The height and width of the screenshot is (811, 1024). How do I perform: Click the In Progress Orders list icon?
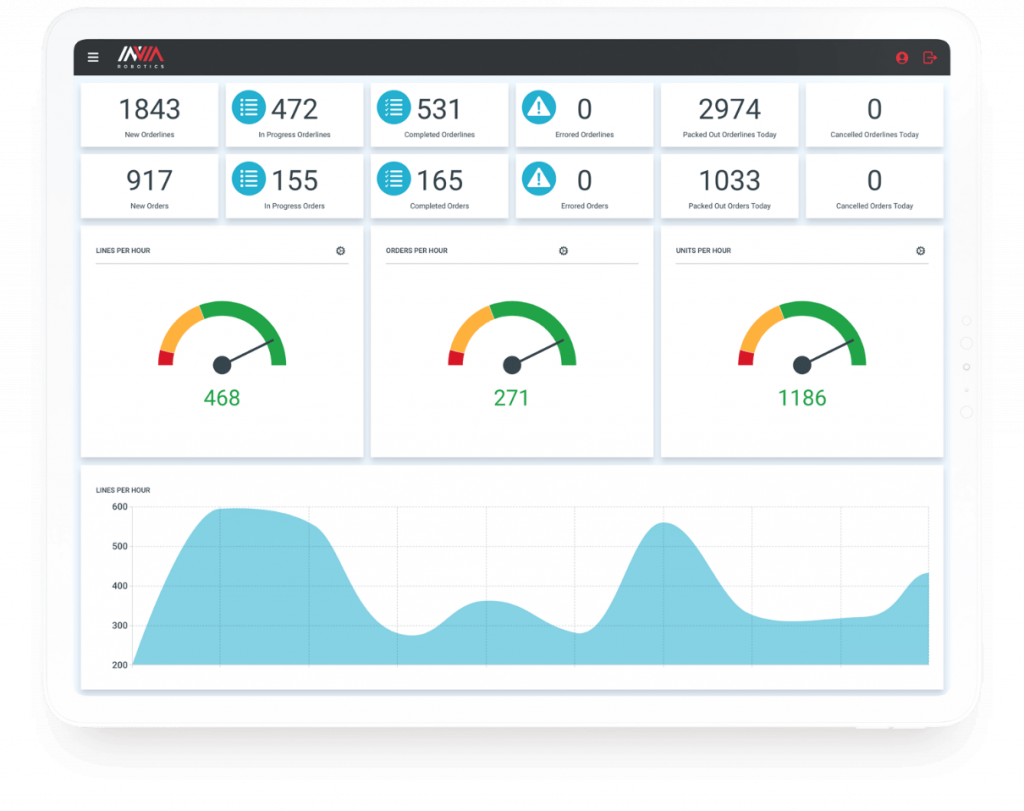(249, 178)
